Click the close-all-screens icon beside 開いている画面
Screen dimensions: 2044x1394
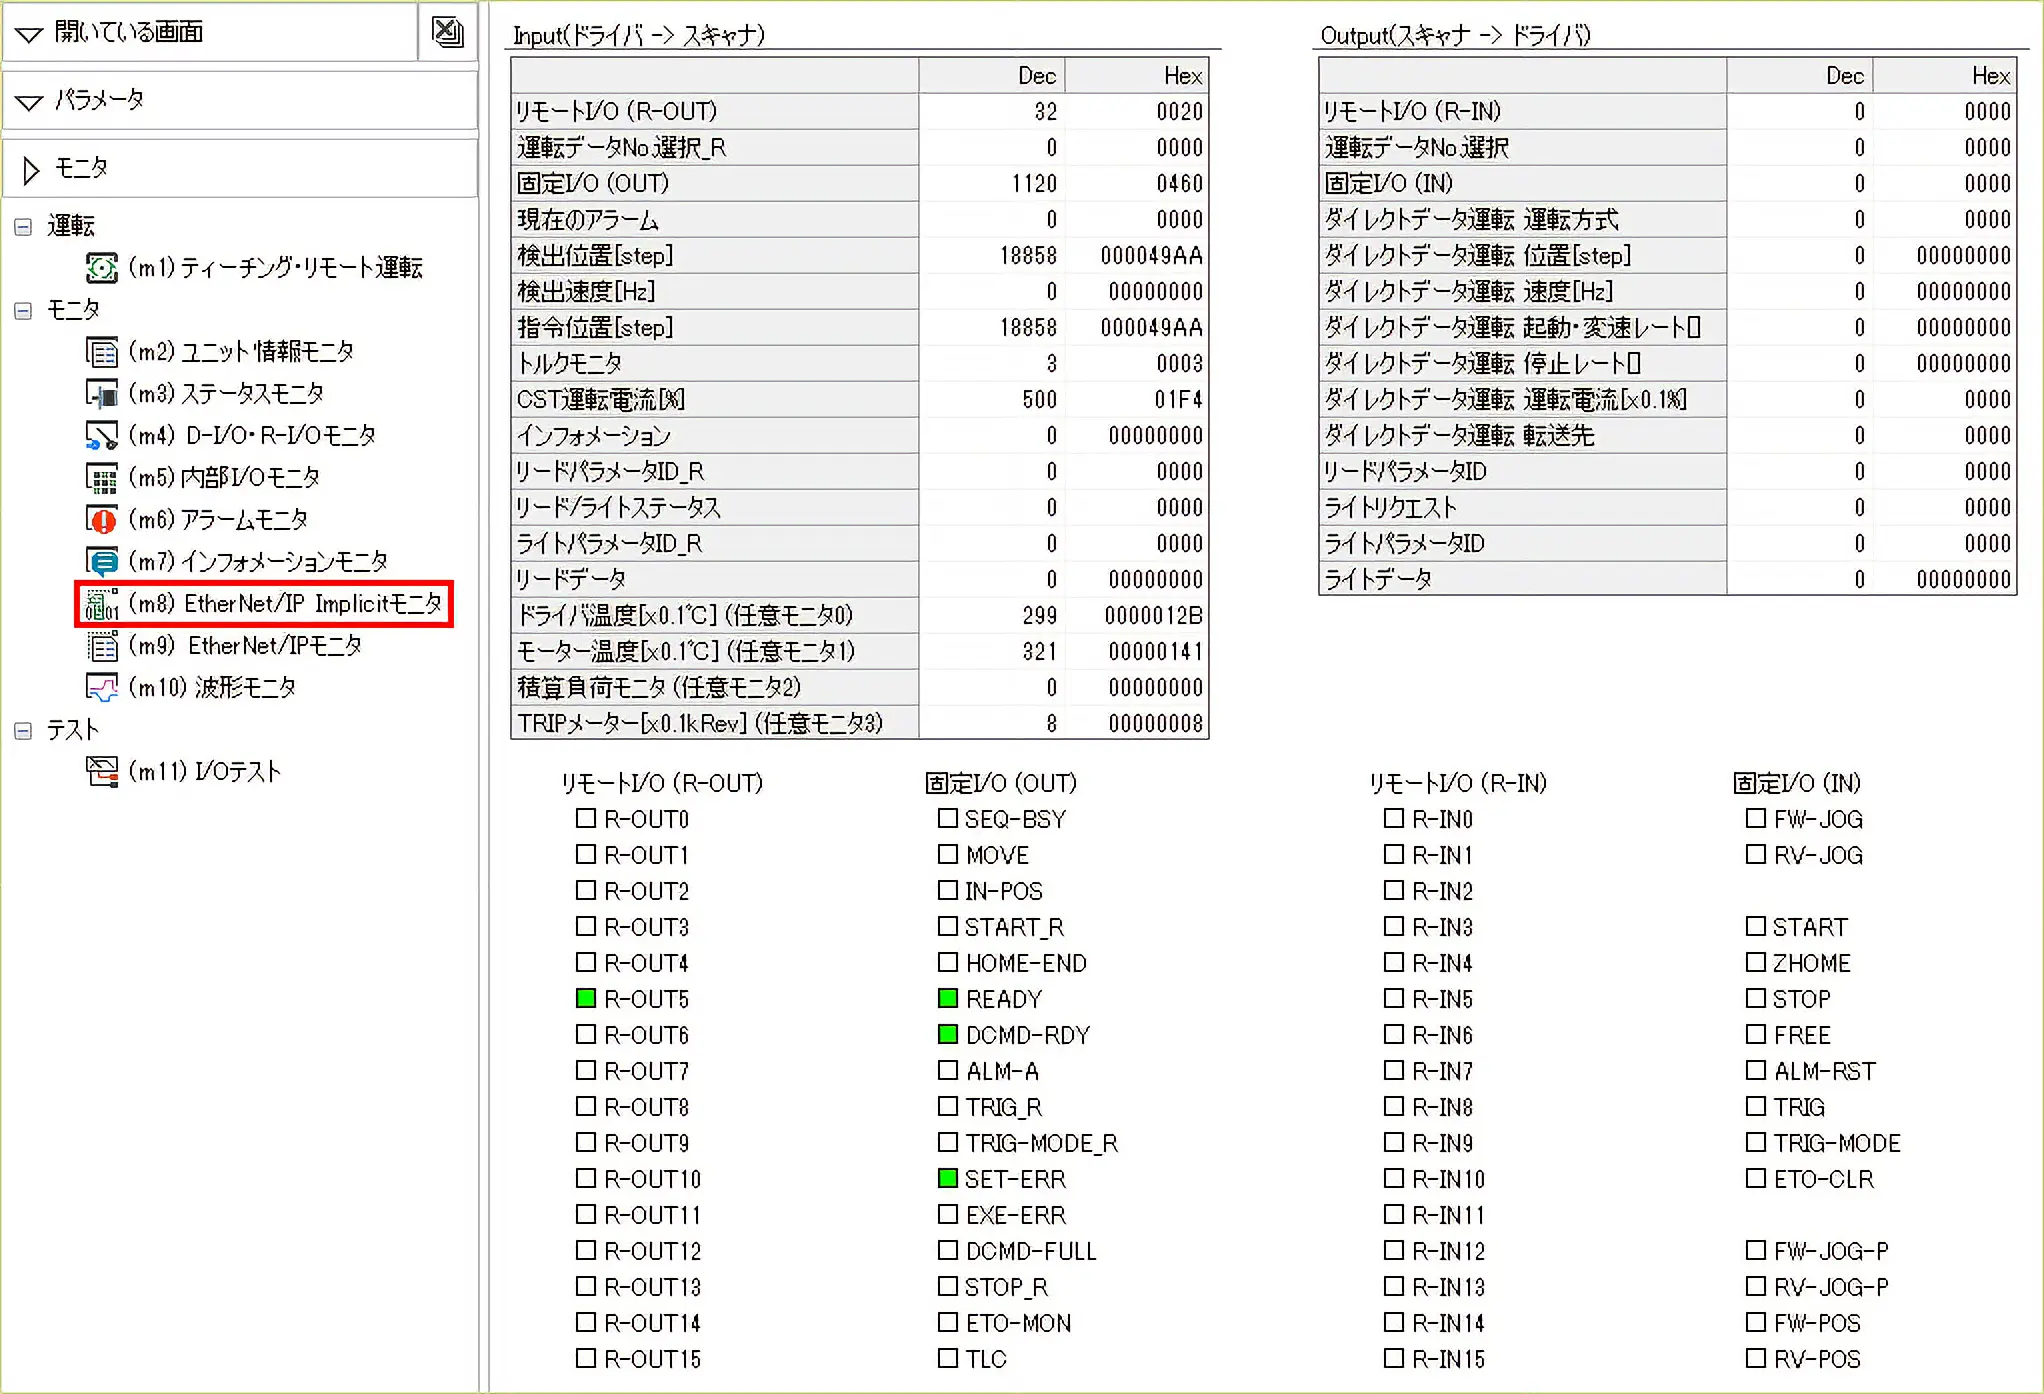(x=447, y=32)
